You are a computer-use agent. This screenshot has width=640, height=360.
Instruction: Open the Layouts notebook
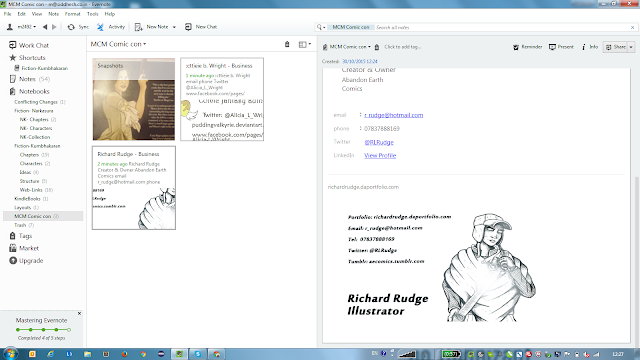26,207
